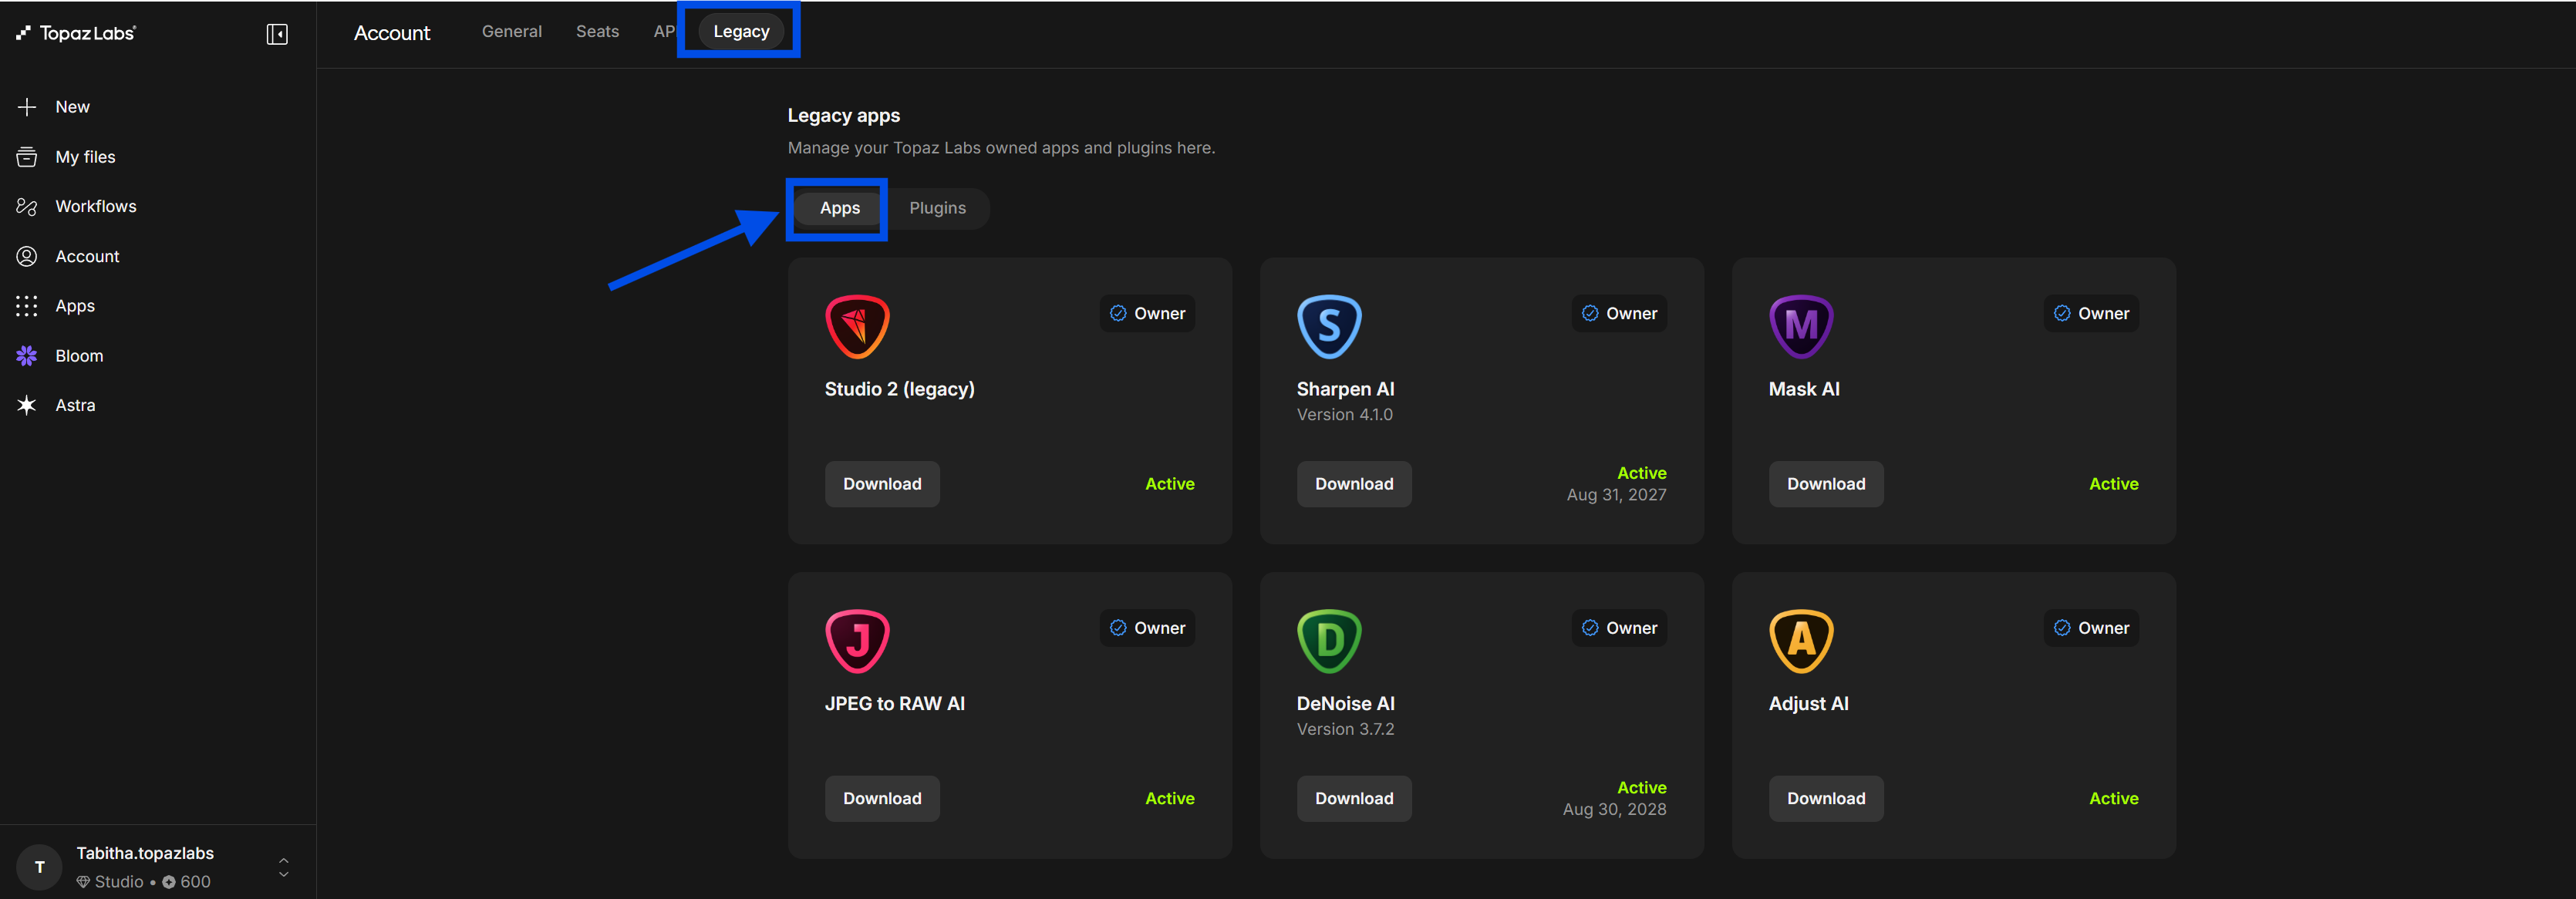Click Owner badge on Studio 2 card

1147,314
